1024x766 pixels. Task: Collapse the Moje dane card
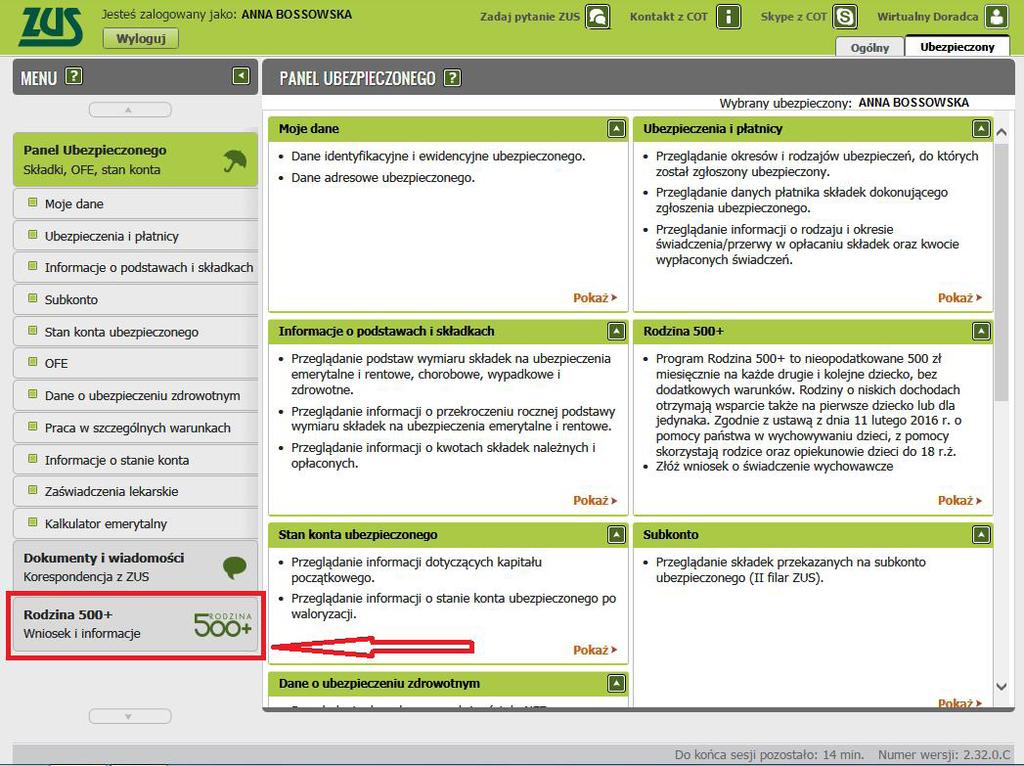[x=616, y=129]
